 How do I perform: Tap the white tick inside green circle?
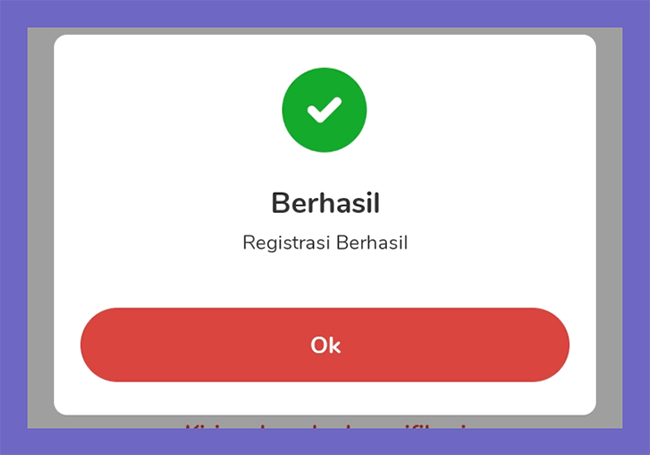325,110
